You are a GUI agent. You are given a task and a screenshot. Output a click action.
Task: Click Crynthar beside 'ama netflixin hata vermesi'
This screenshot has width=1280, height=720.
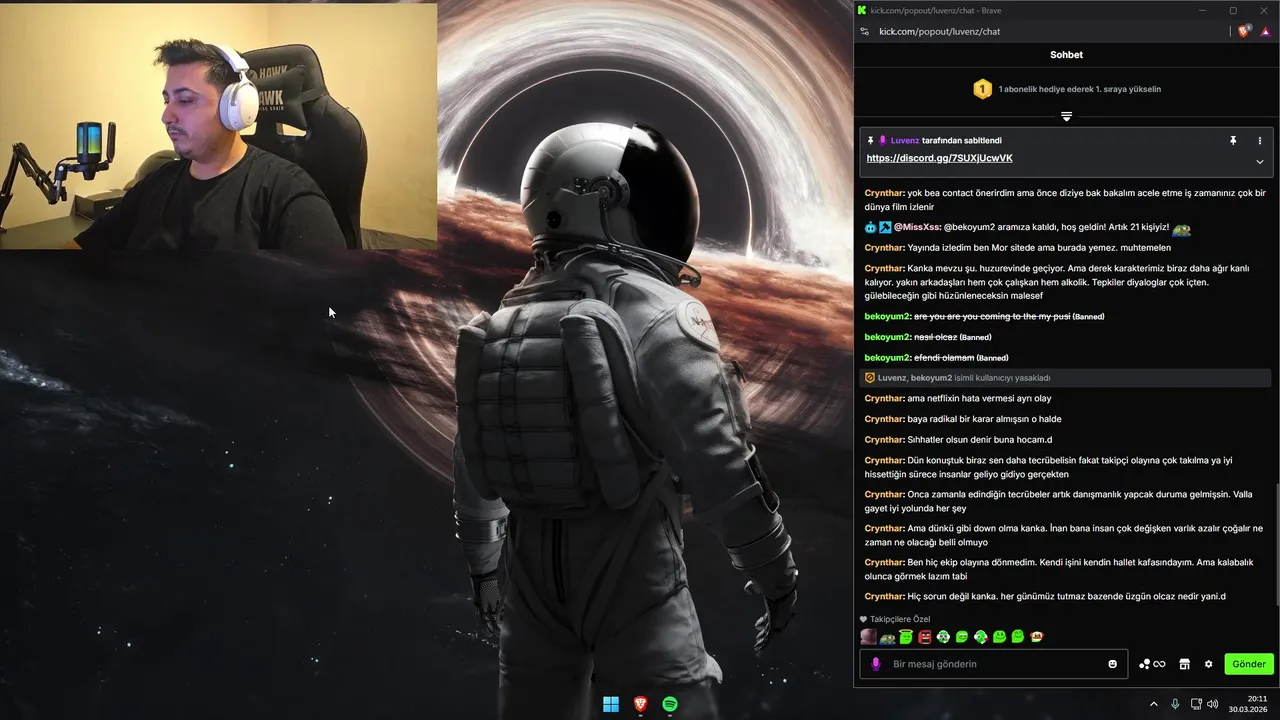coord(885,398)
